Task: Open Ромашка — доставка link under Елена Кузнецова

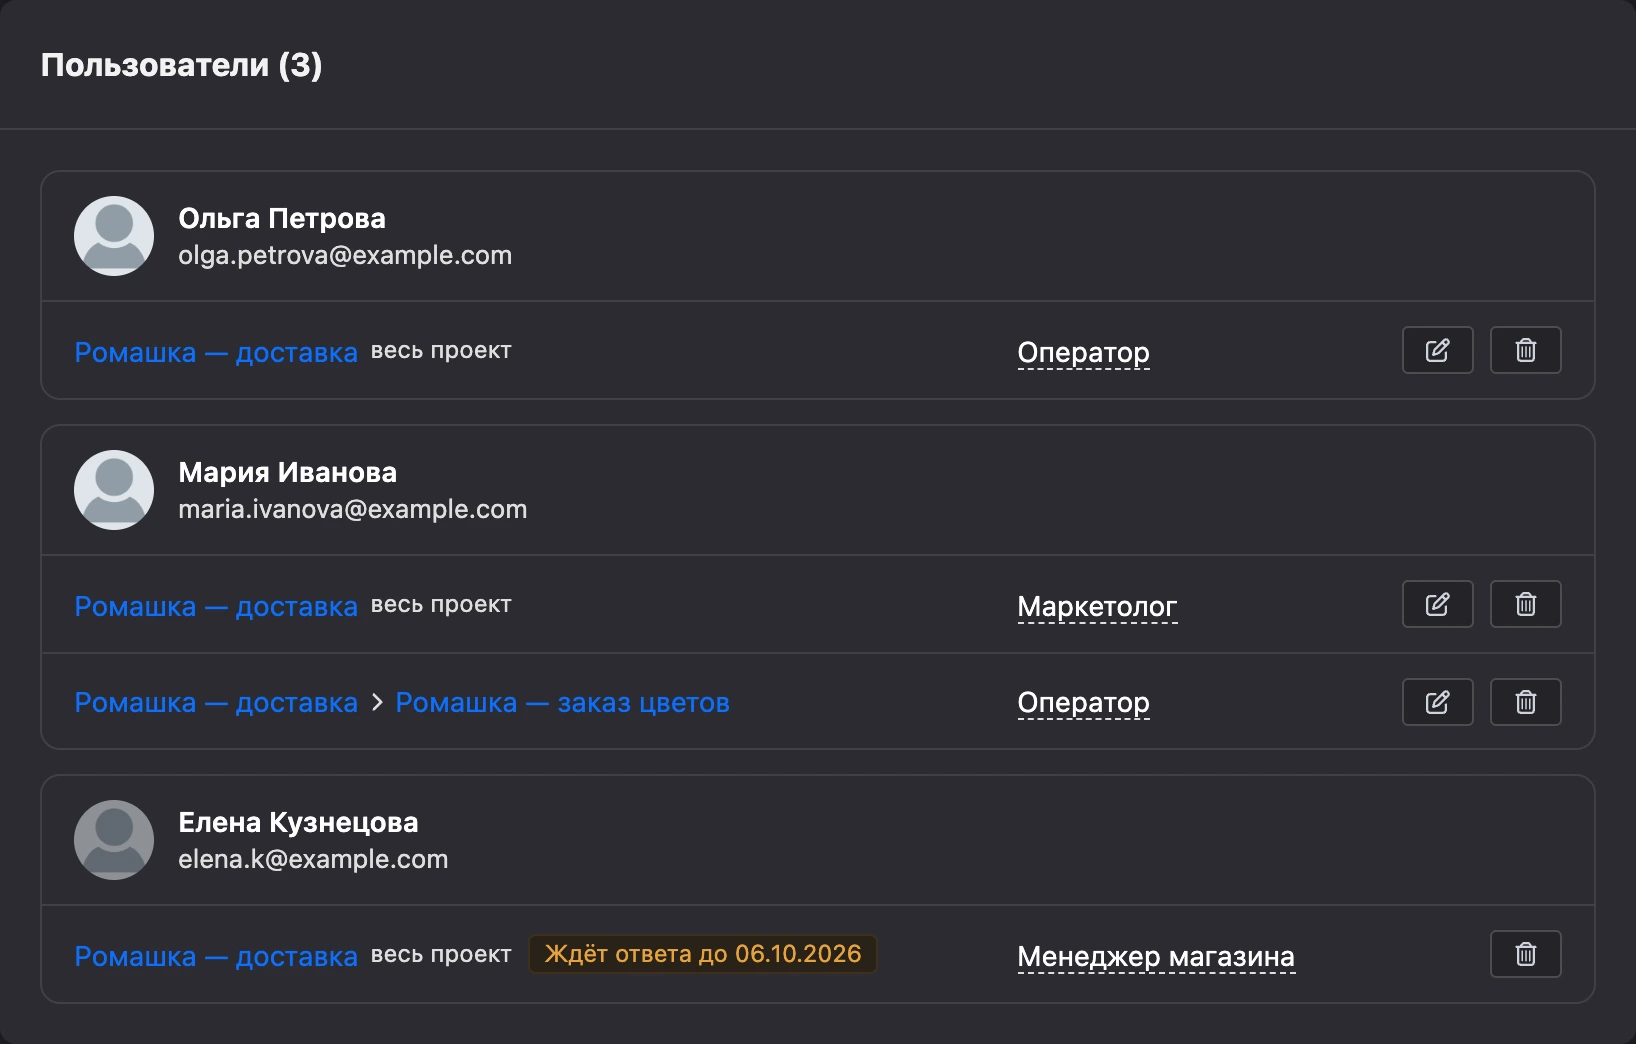Action: pyautogui.click(x=216, y=957)
